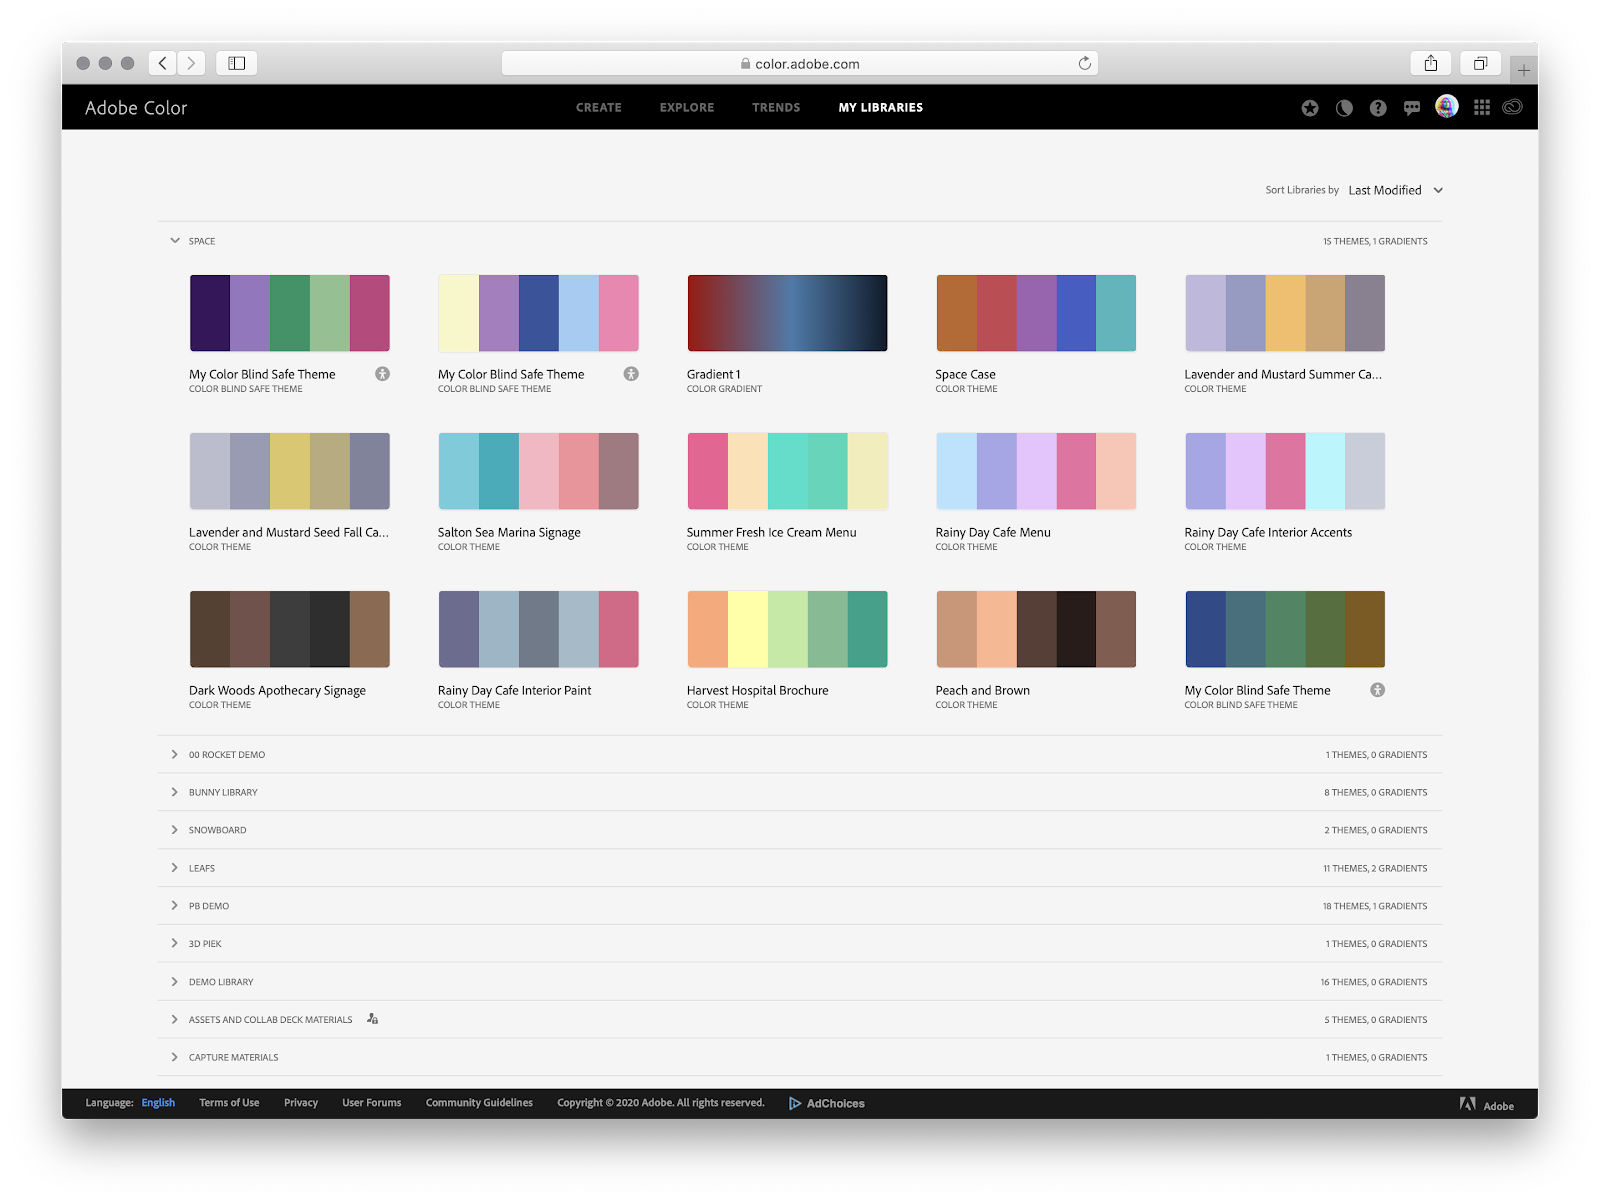The width and height of the screenshot is (1600, 1201).
Task: Open the Peach and Brown theme thumbnail
Action: (x=1035, y=628)
